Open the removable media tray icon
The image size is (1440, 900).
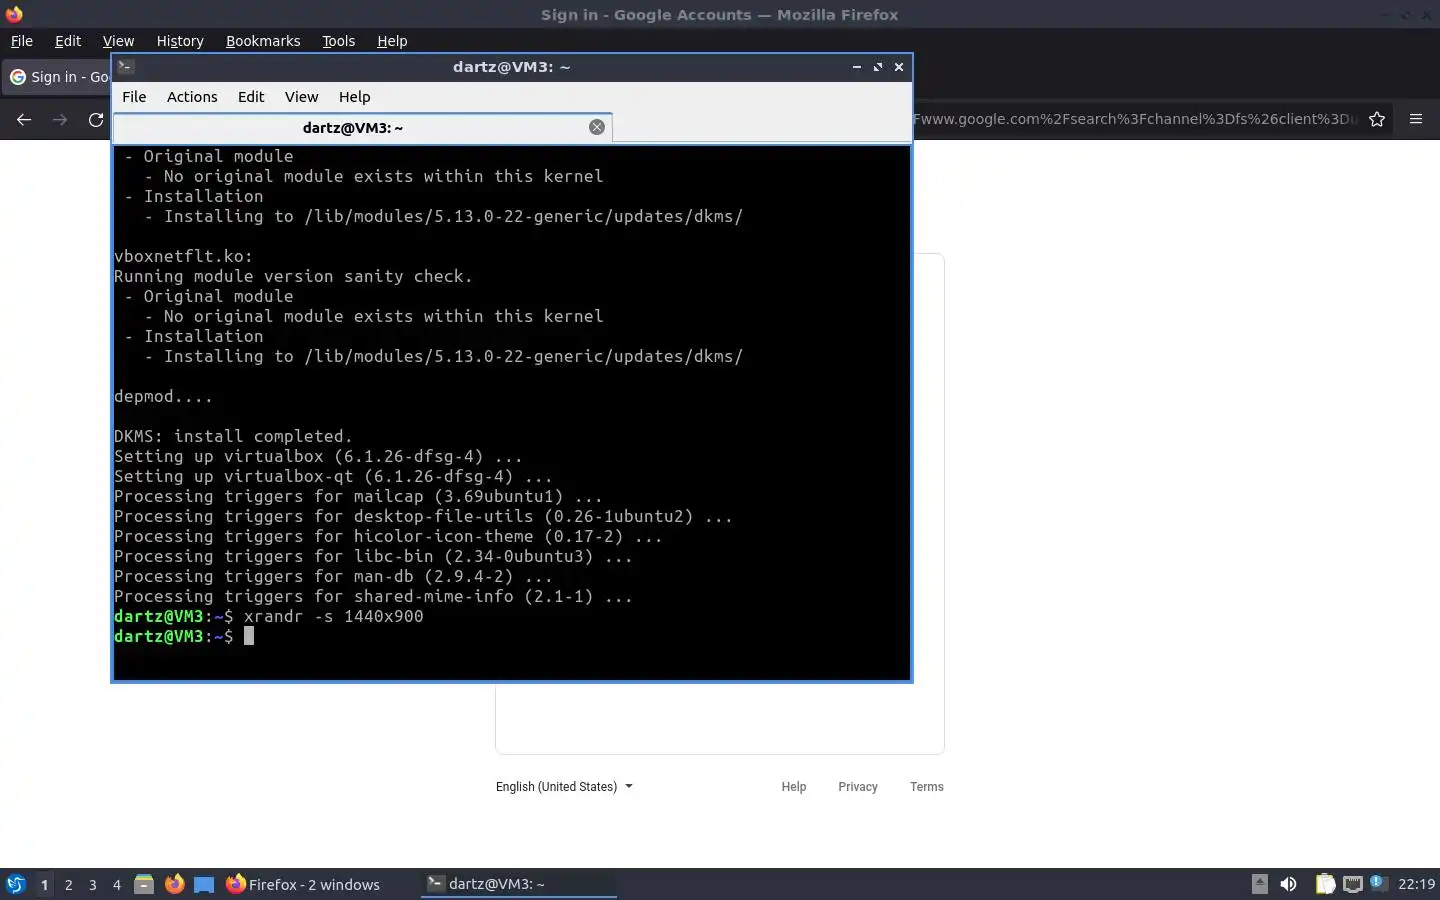(x=1260, y=884)
